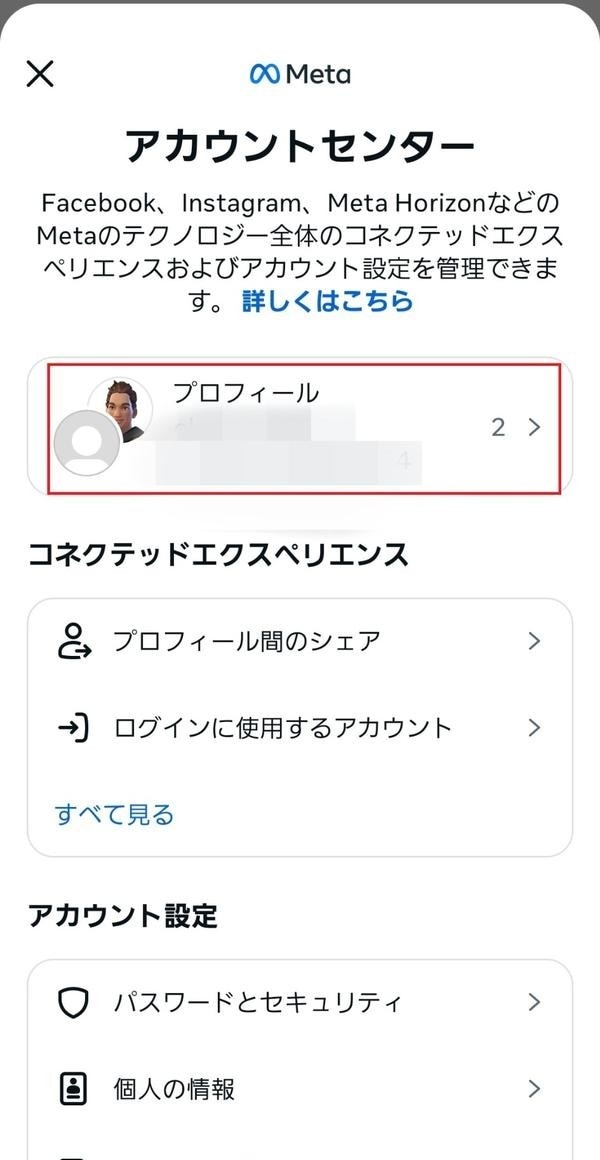
Task: Expand the 個人の情報 chevron
Action: (534, 1089)
